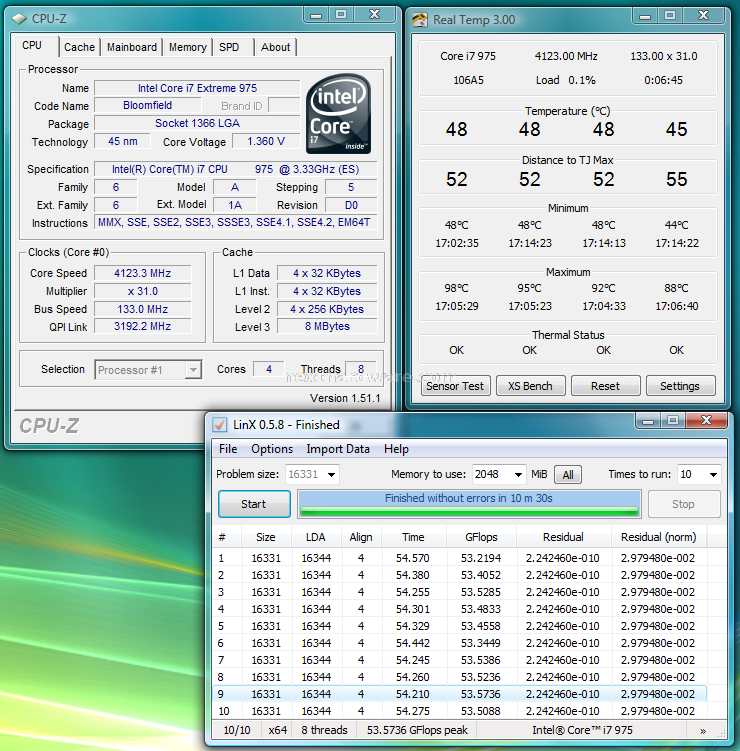
Task: Click the Size column header in LinX
Action: [266, 537]
